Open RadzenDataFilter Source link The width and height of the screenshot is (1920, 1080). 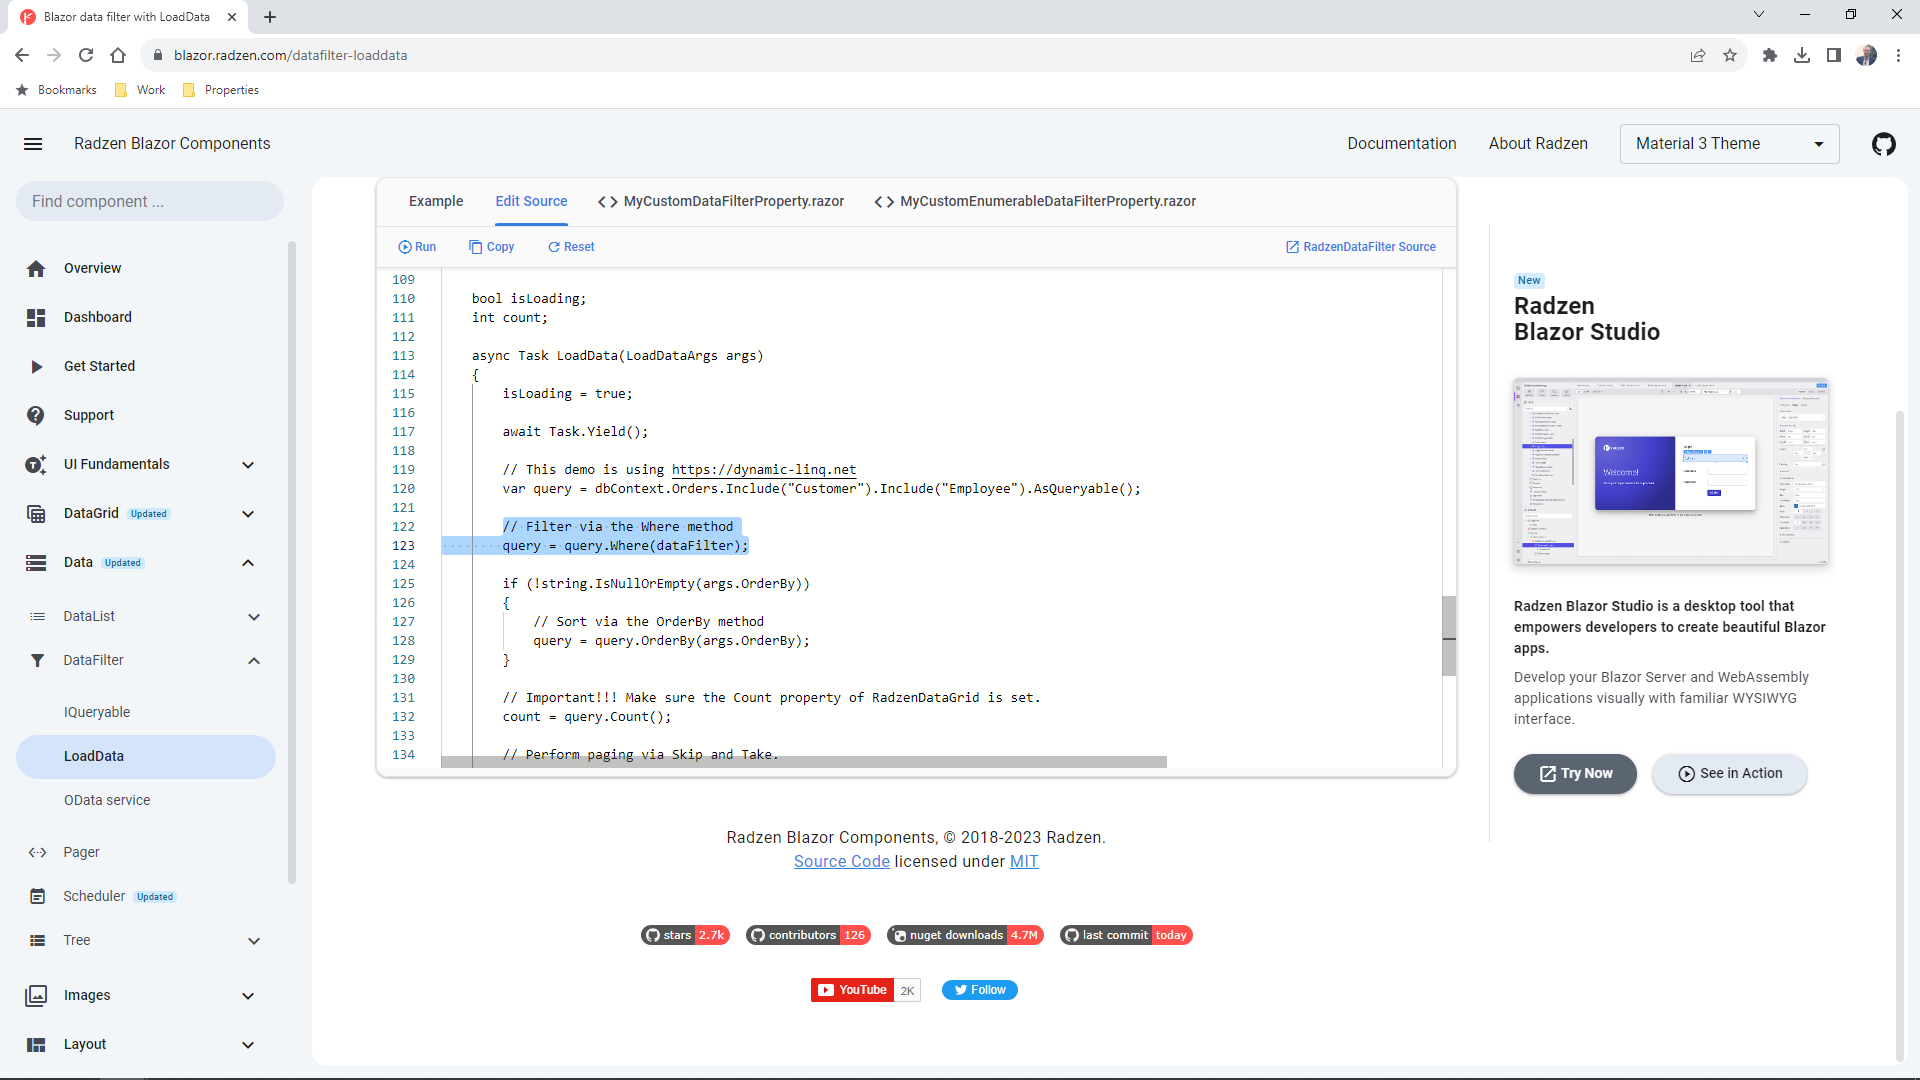1361,247
